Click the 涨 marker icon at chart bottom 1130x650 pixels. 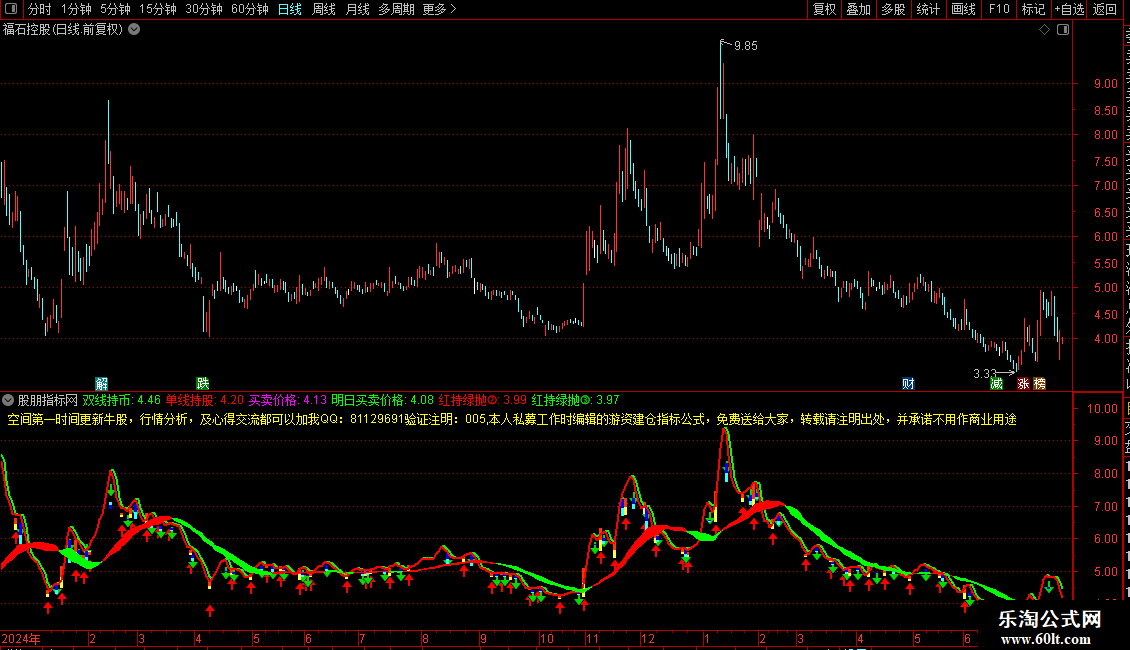click(x=1023, y=383)
